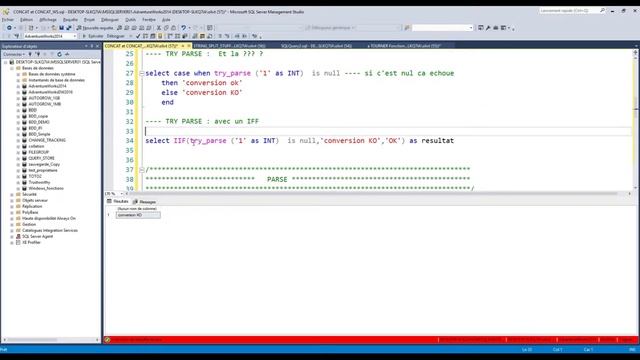This screenshot has height=360, width=640.
Task: Open the Connecter dropdown in Object Explorer
Action: (x=13, y=54)
